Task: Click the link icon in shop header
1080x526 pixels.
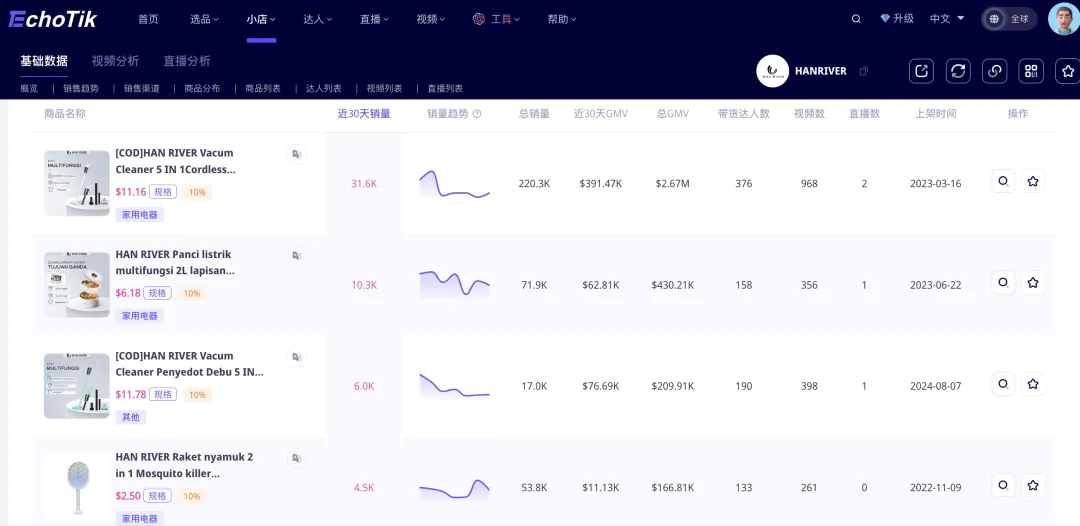Action: (x=995, y=71)
